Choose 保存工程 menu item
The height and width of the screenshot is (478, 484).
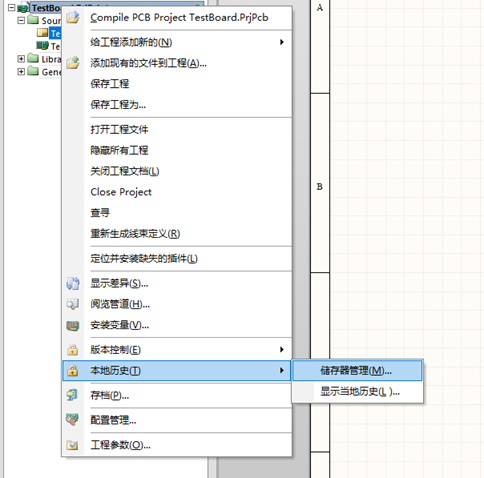pyautogui.click(x=177, y=83)
